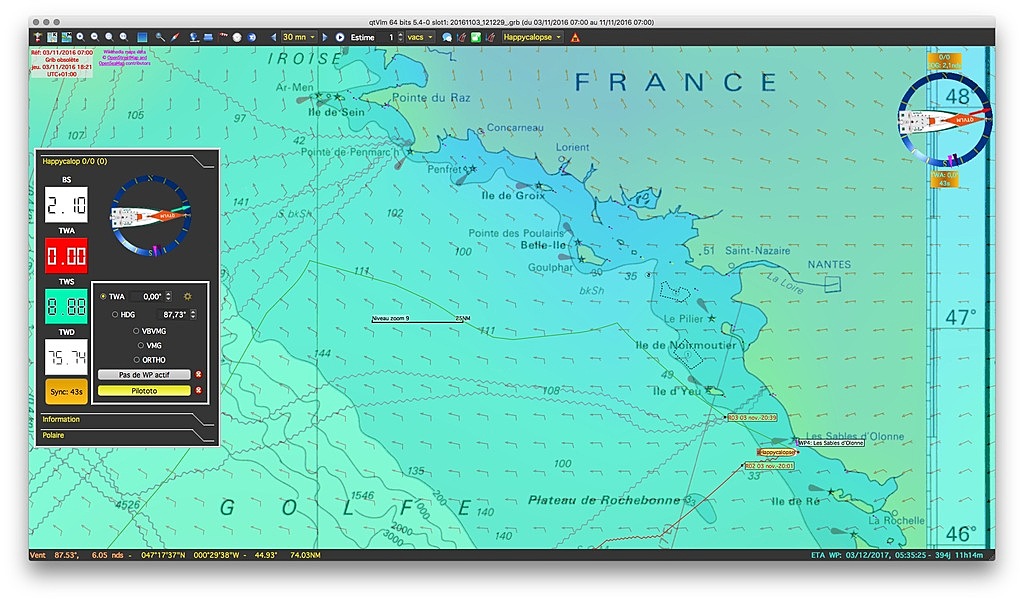The height and width of the screenshot is (602, 1024).
Task: Open the Pilototo button
Action: [144, 390]
